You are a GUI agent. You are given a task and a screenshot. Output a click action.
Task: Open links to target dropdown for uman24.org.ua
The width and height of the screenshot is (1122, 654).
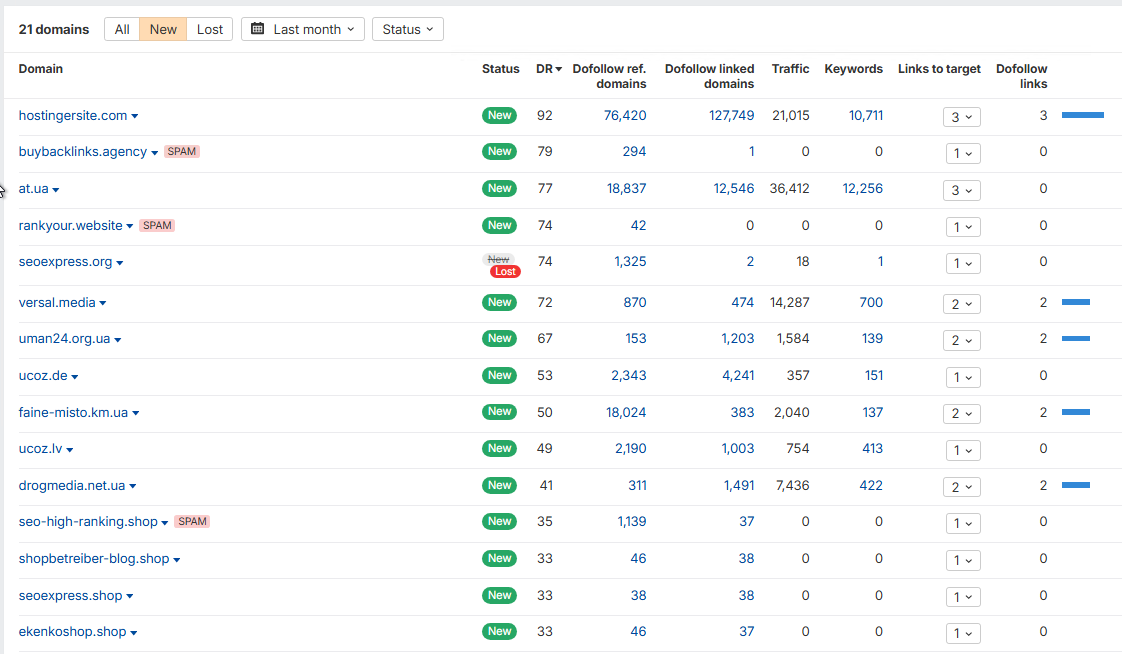pos(962,341)
